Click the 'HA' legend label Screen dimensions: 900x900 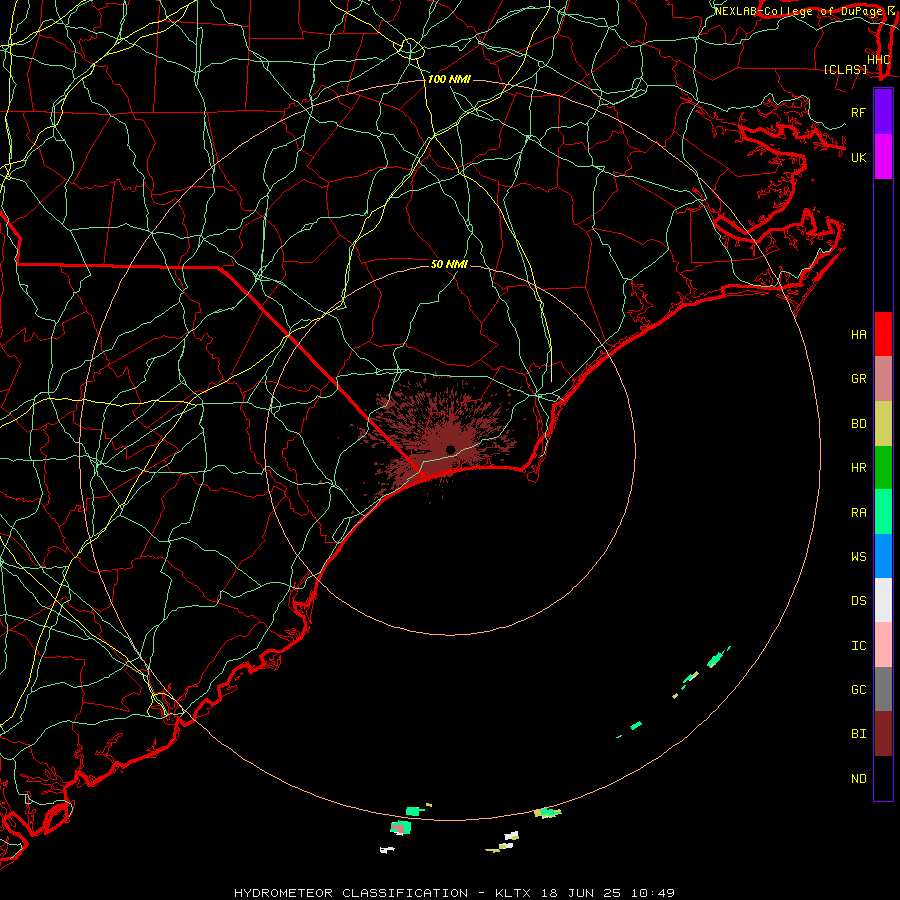pyautogui.click(x=858, y=335)
